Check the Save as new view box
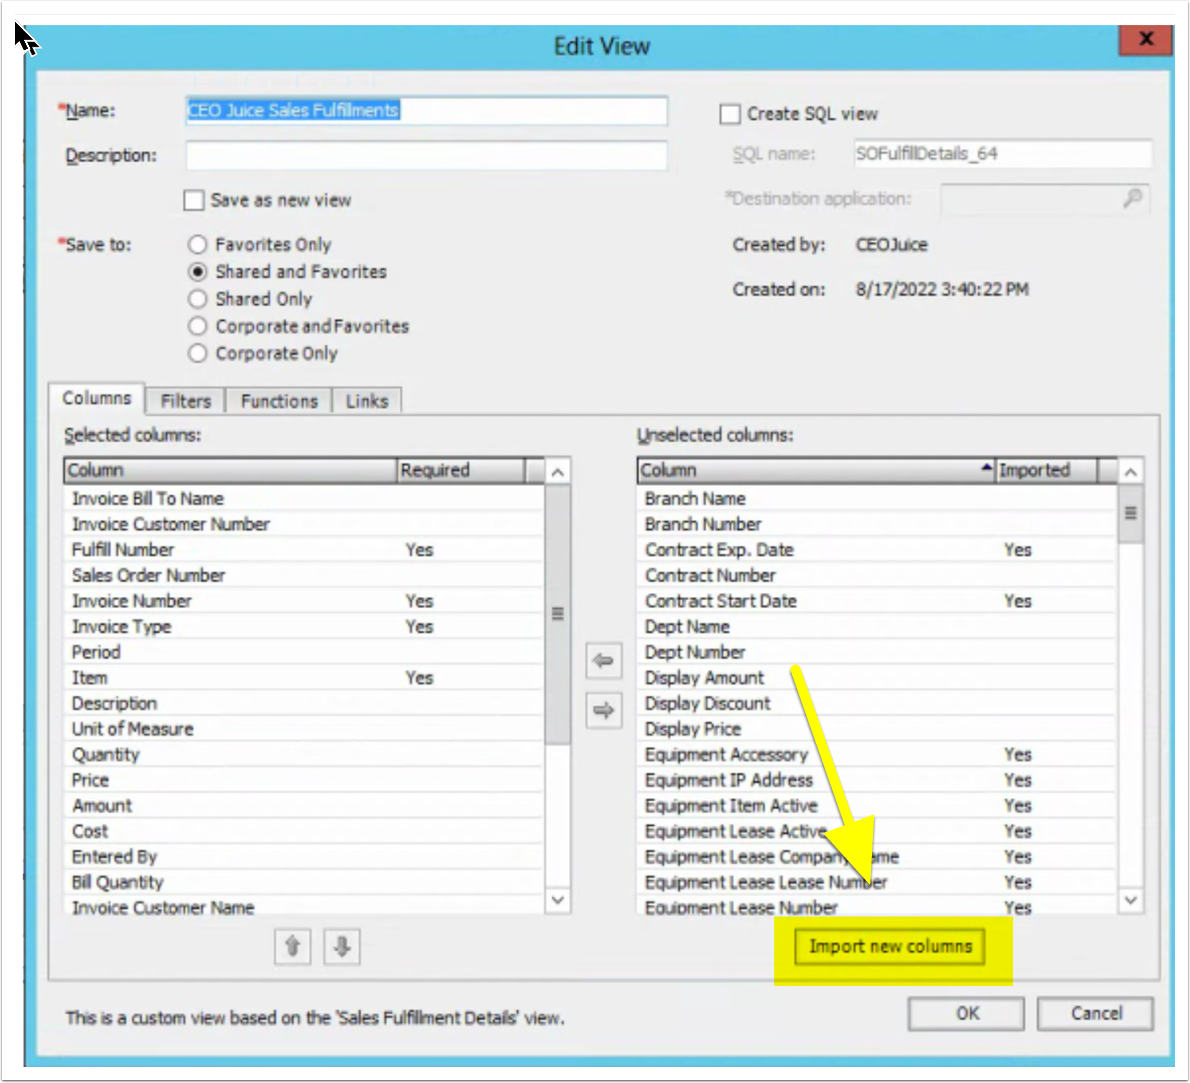The image size is (1190, 1083). click(195, 200)
